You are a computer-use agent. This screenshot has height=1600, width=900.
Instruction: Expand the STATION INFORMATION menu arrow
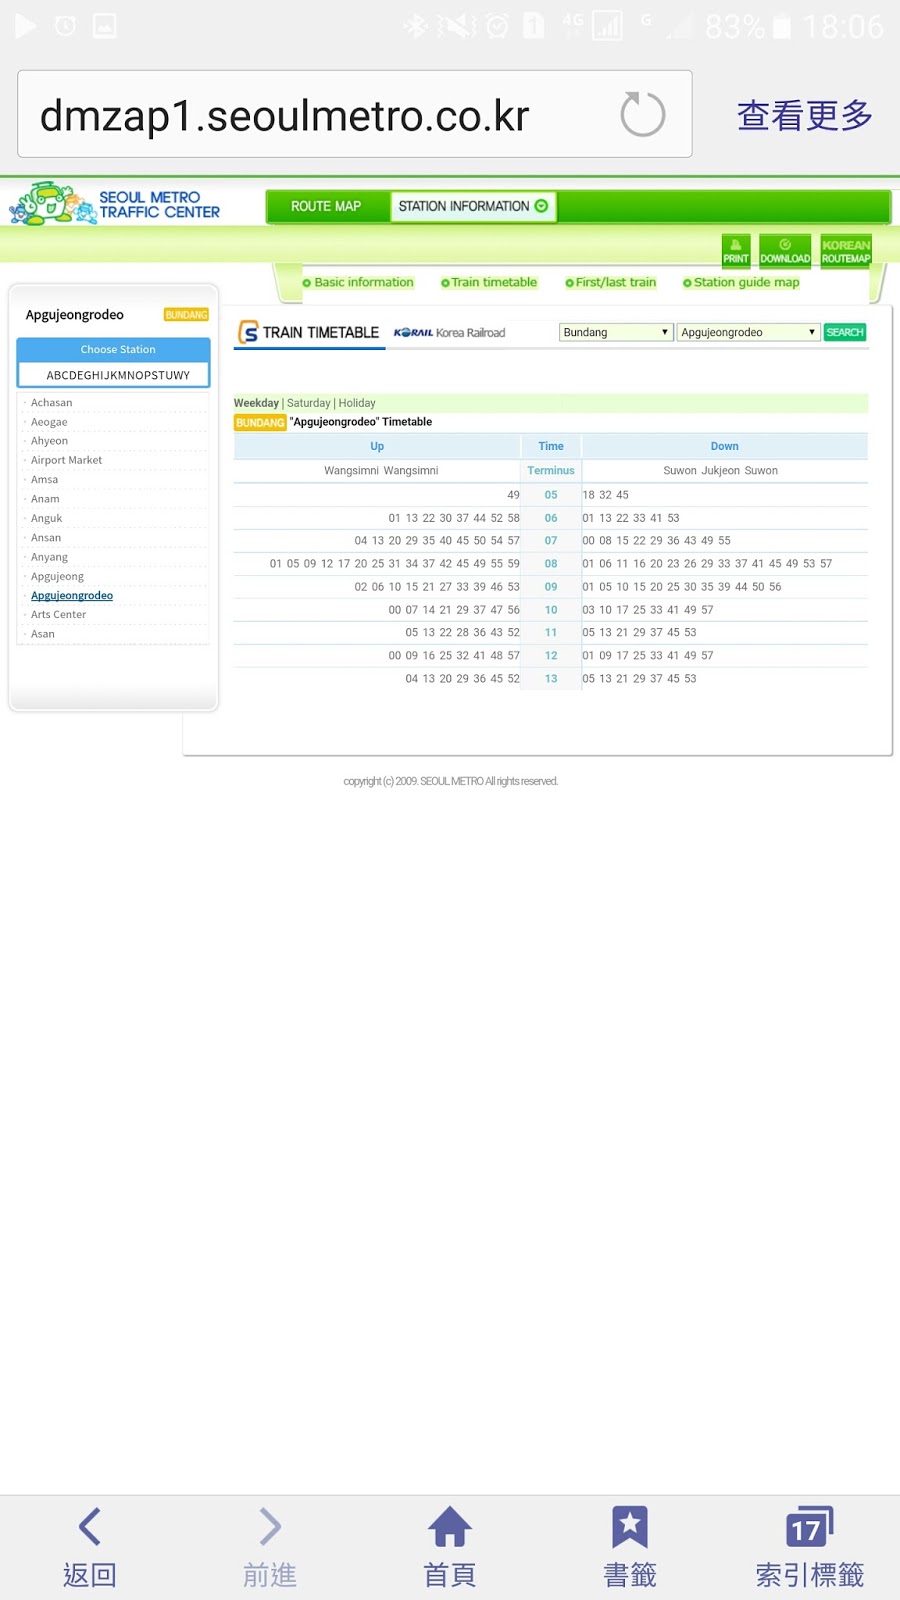tap(542, 206)
